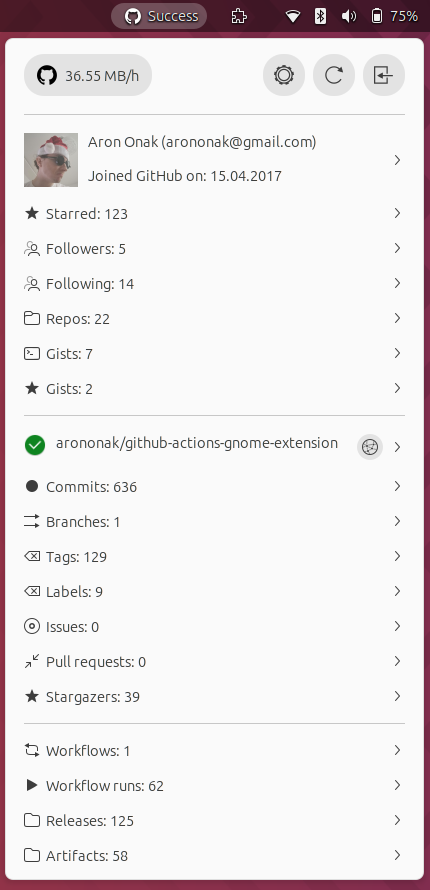Viewport: 430px width, 890px height.
Task: Click the logout icon button
Action: point(383,75)
